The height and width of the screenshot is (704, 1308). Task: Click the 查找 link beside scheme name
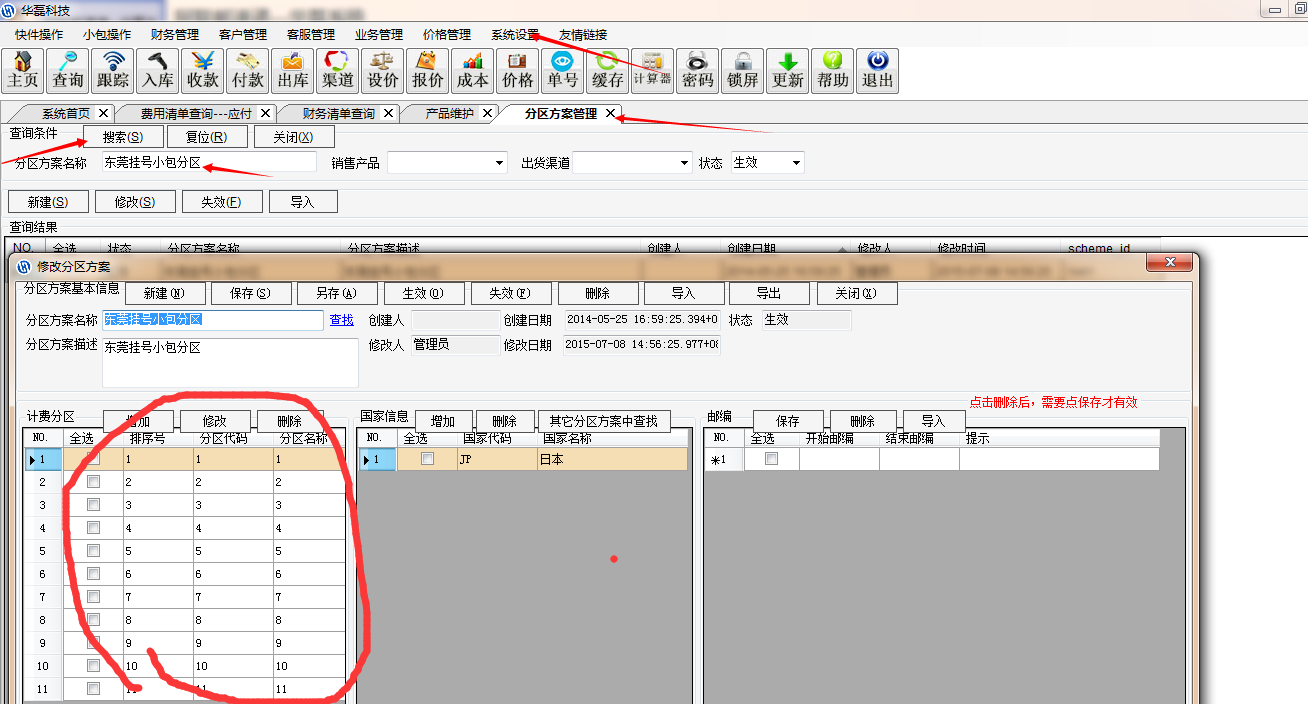[x=341, y=320]
